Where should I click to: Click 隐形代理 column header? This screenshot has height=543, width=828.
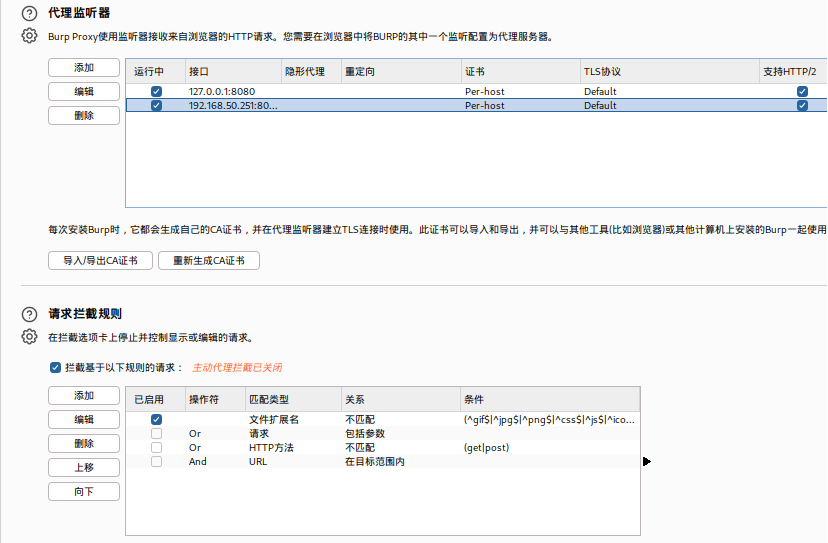[311, 71]
